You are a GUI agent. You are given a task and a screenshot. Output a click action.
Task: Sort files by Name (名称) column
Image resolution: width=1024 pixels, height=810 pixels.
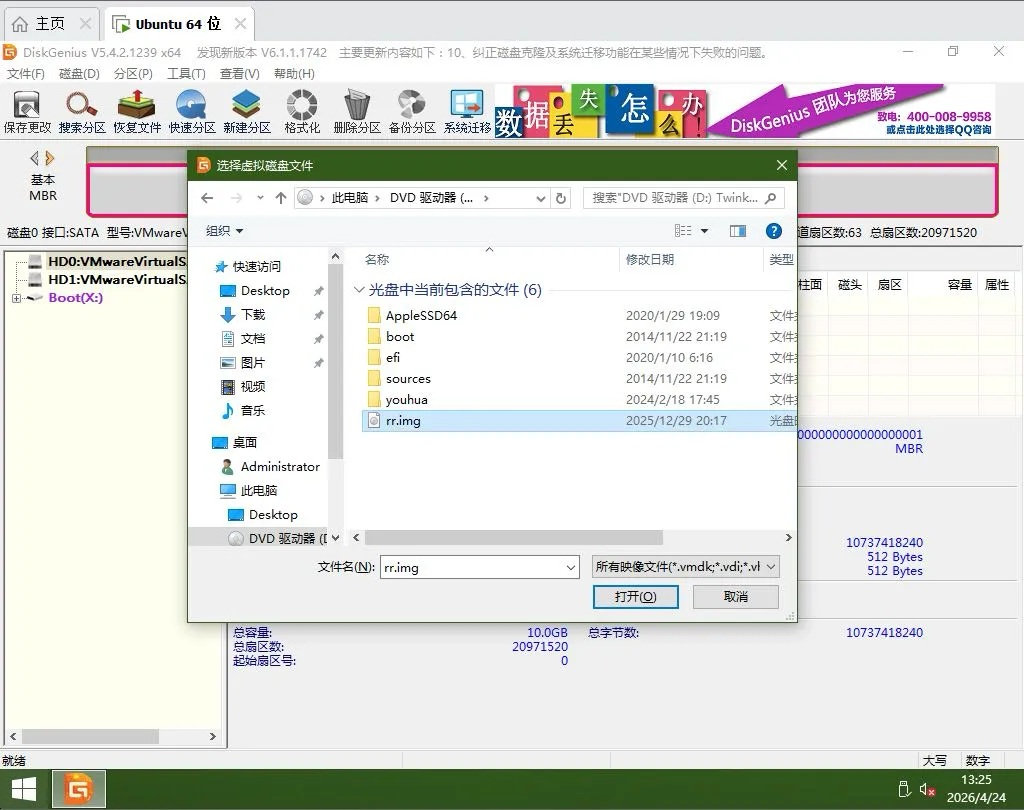coord(377,259)
